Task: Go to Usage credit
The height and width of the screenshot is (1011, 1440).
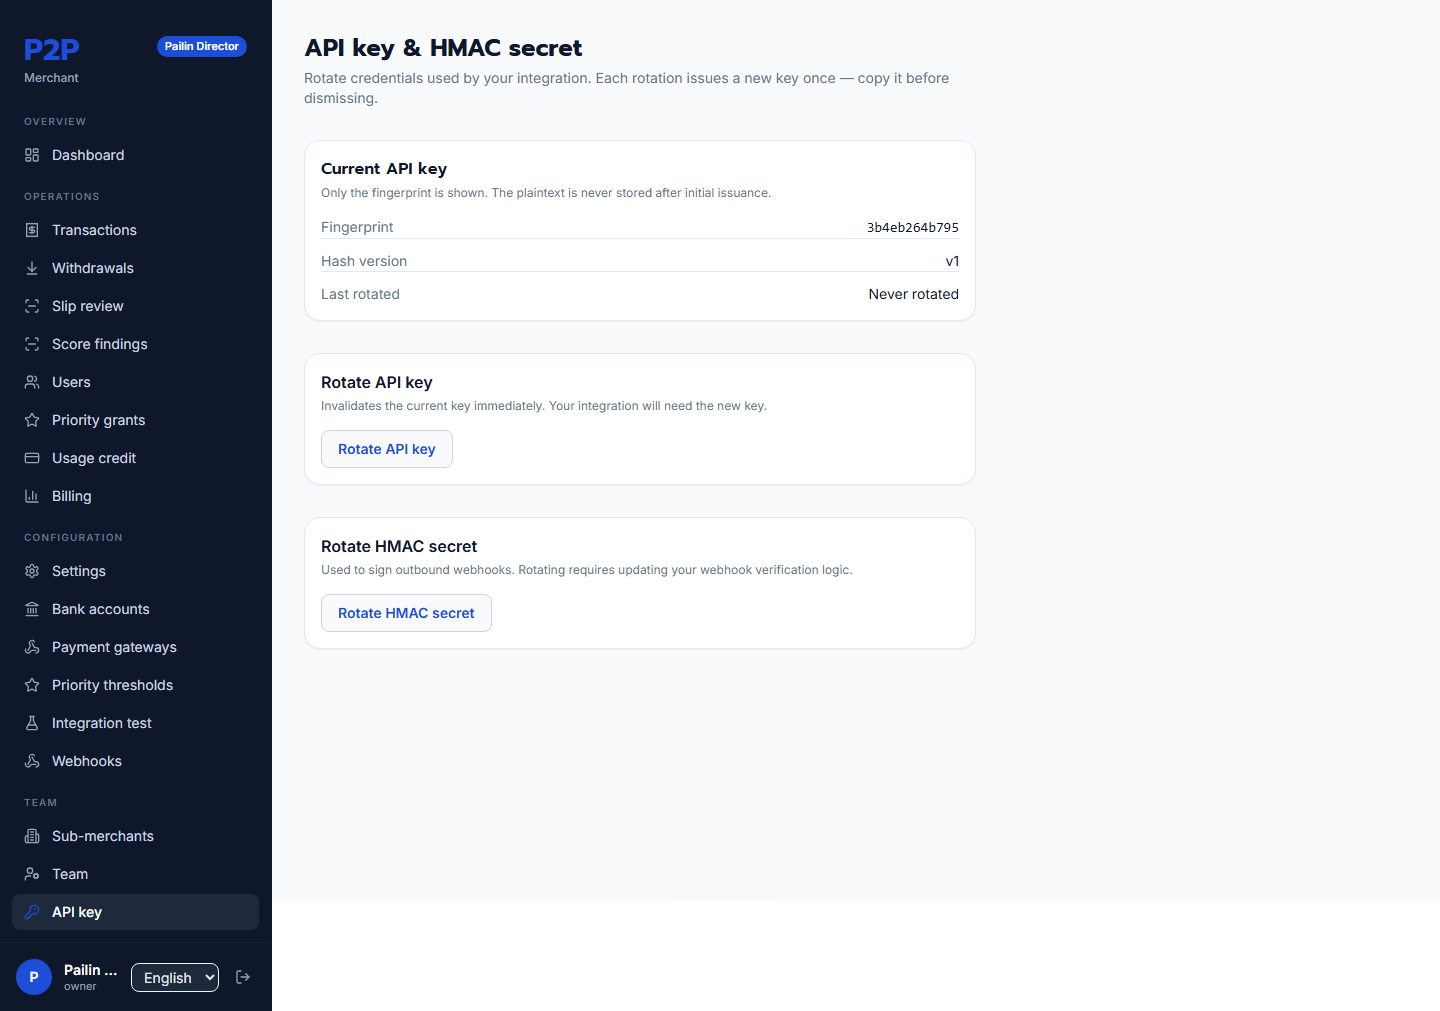Action: tap(135, 458)
